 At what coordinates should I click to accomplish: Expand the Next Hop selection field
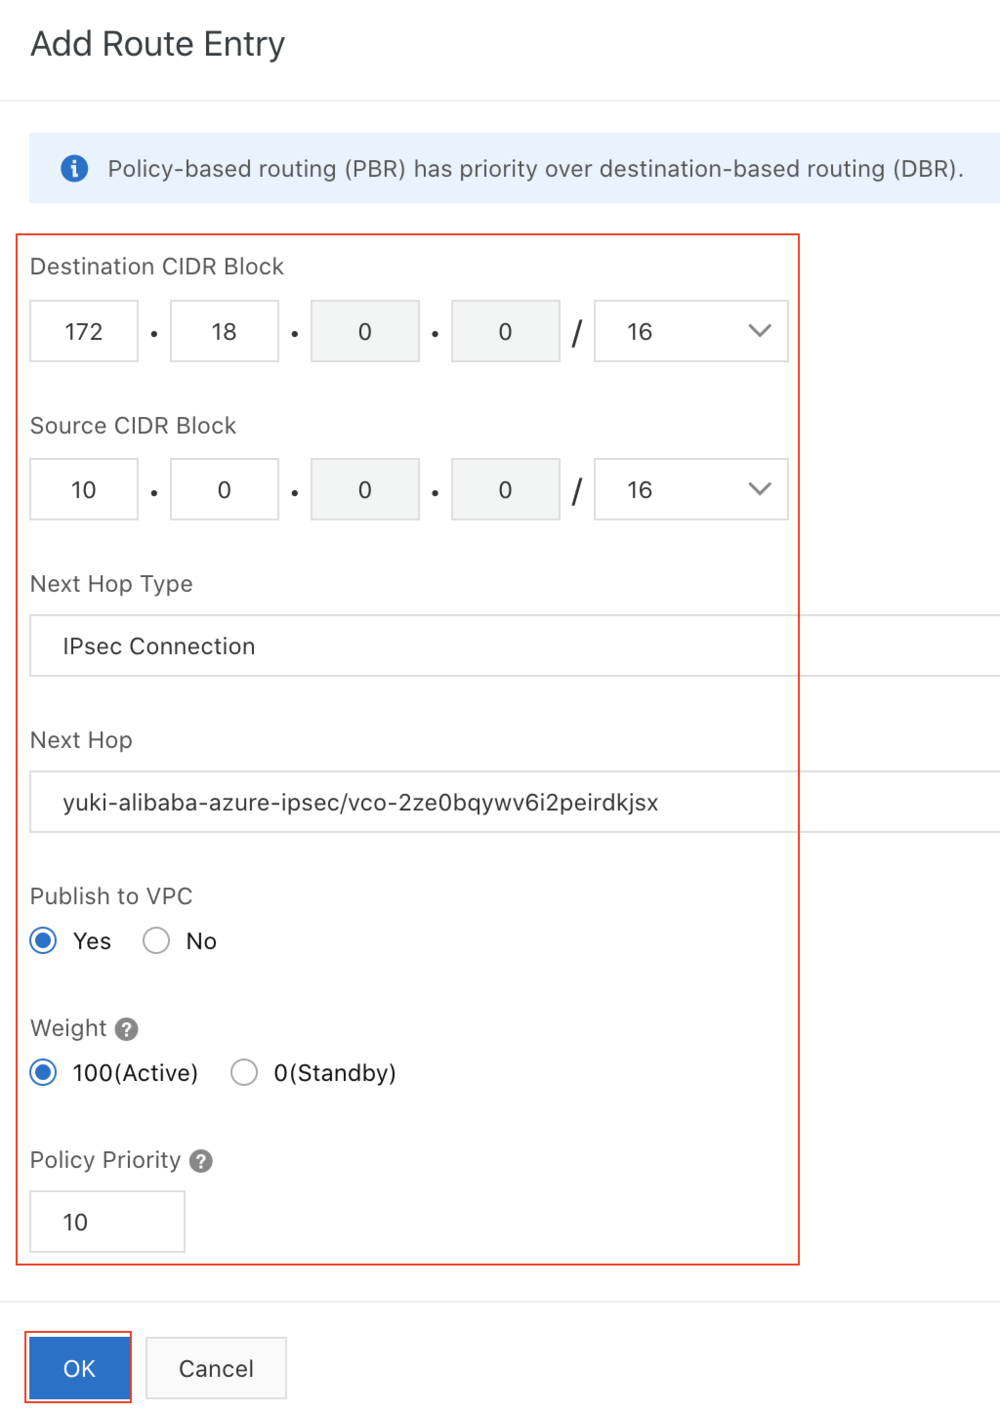pyautogui.click(x=514, y=802)
